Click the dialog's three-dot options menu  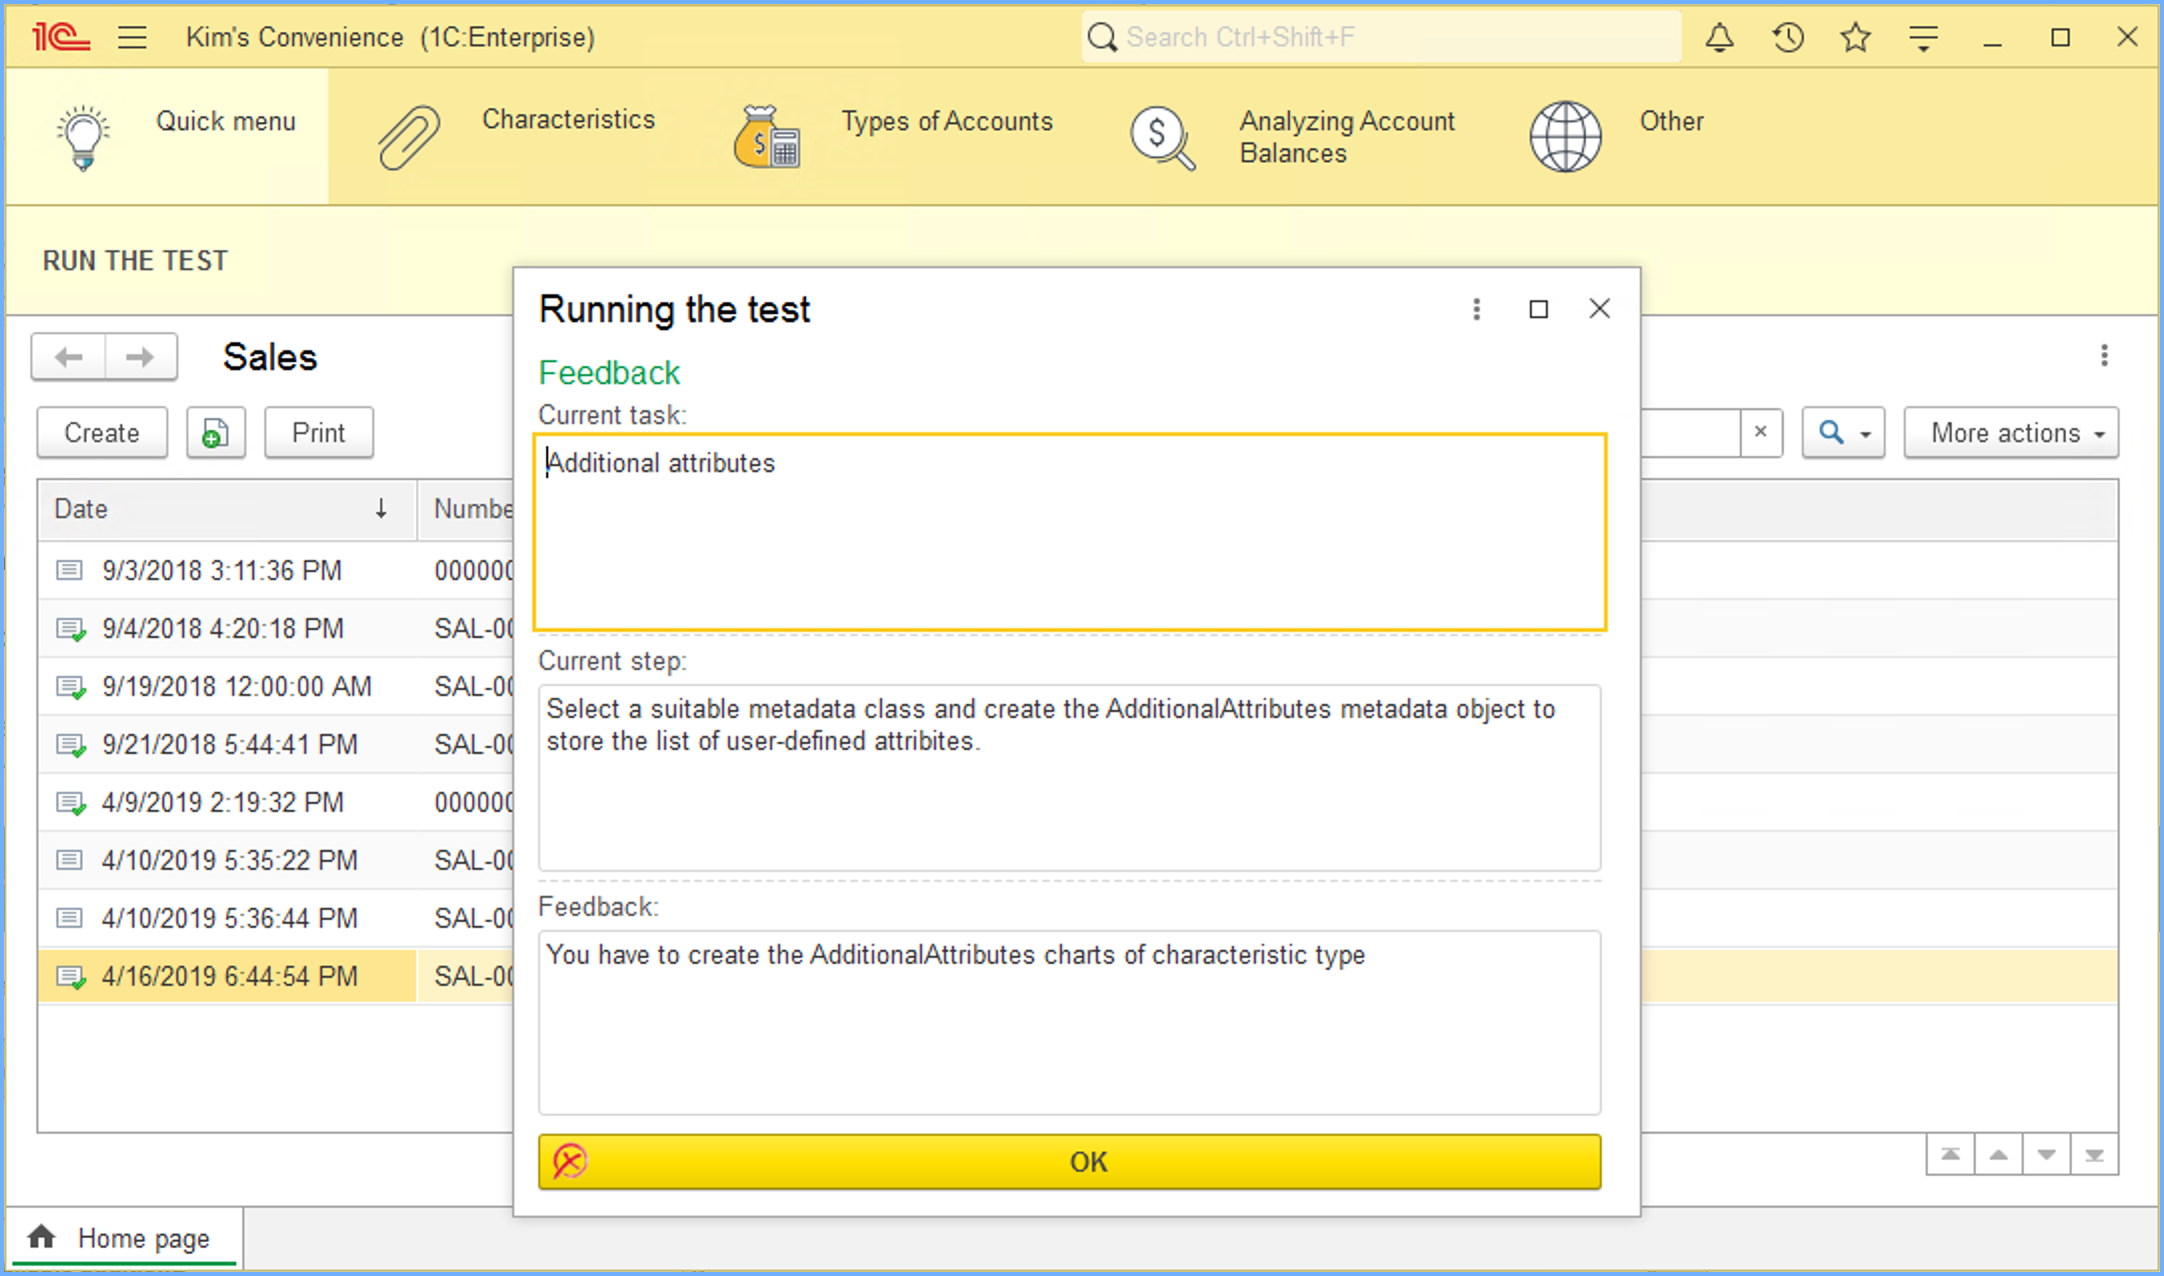[1476, 309]
